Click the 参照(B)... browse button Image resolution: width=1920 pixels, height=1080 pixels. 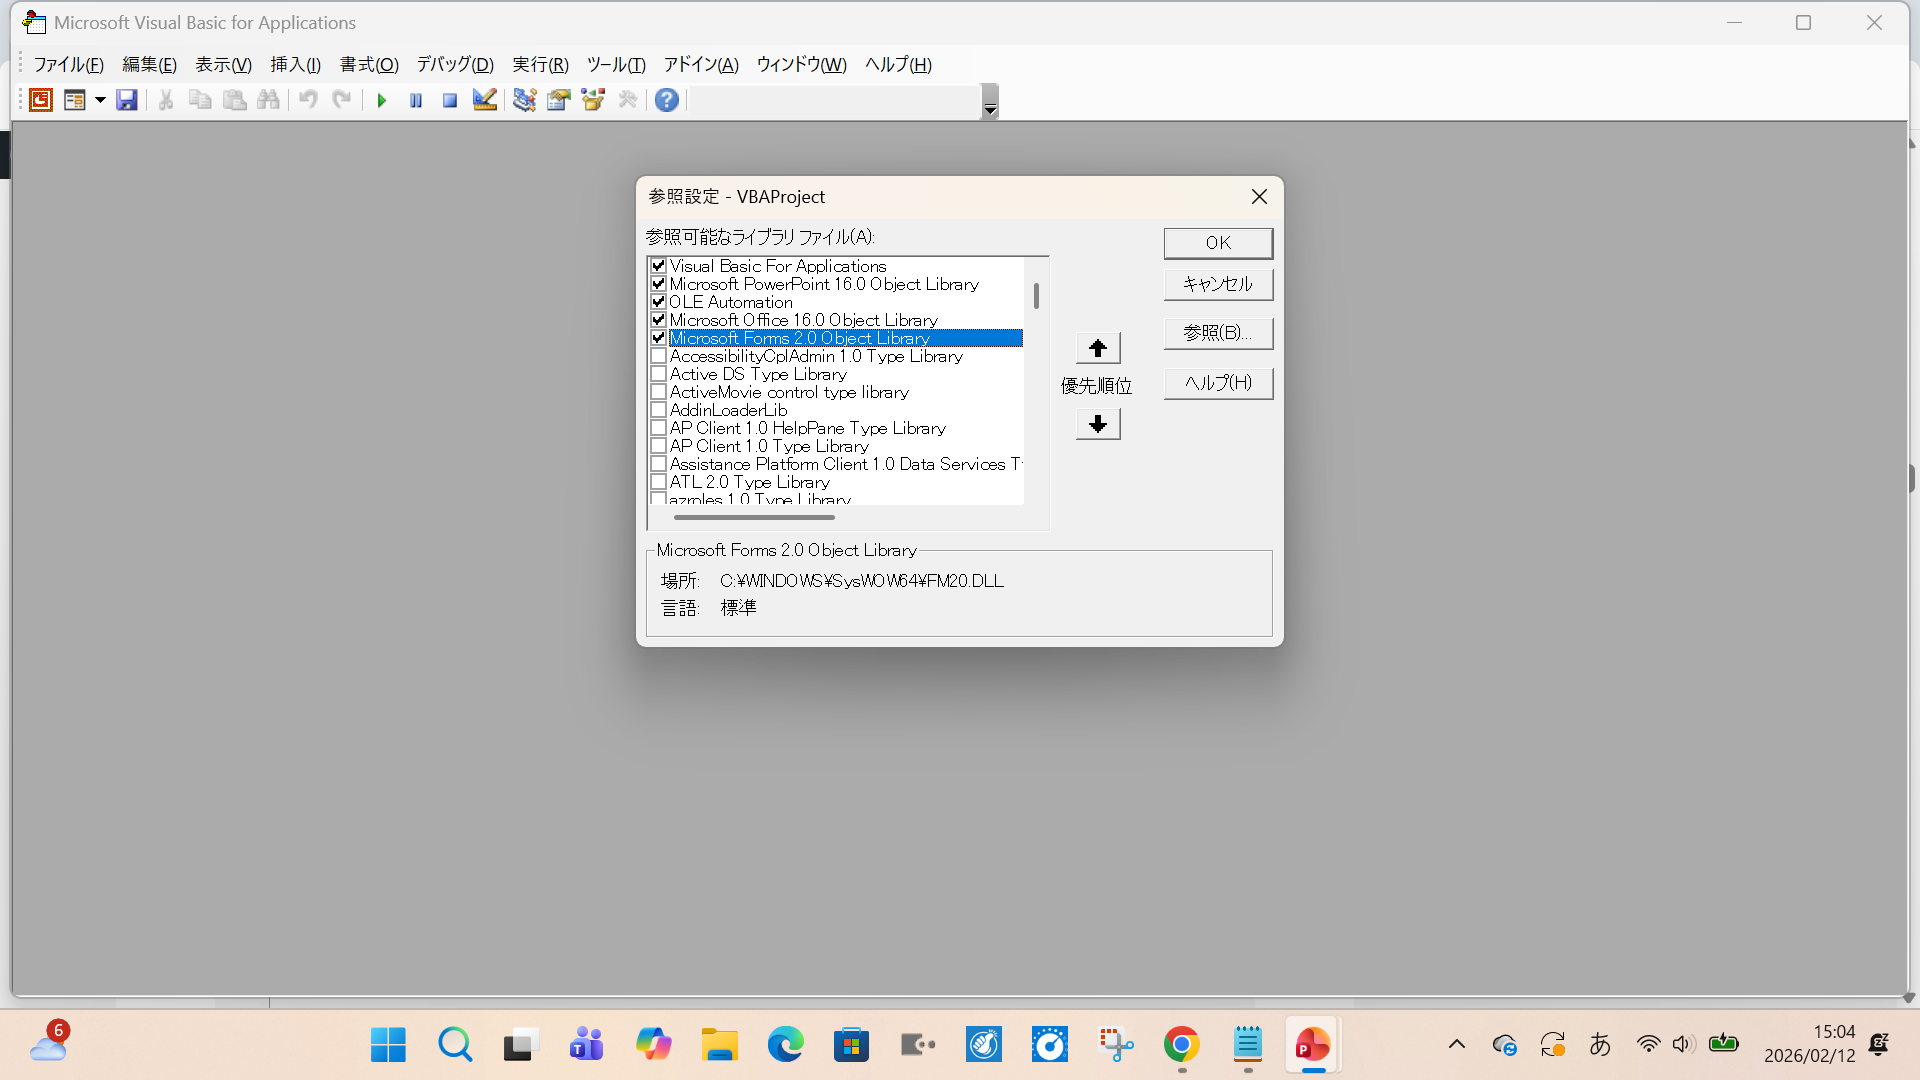[1217, 333]
